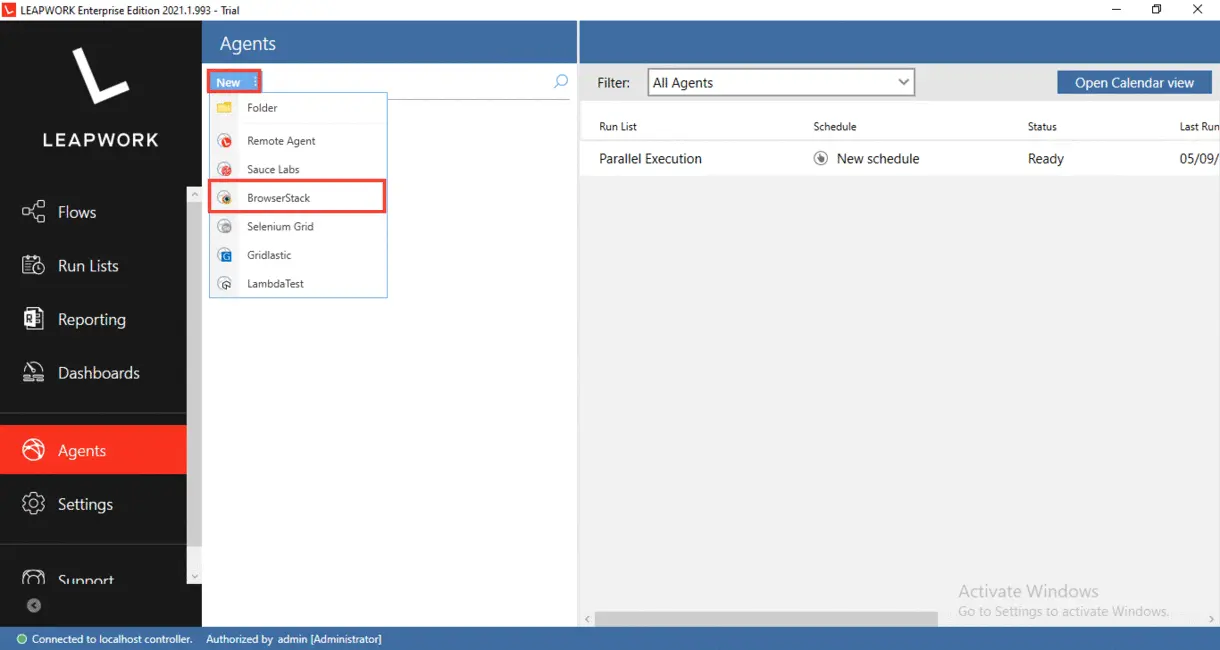Click the Dashboards sidebar icon

pyautogui.click(x=34, y=373)
